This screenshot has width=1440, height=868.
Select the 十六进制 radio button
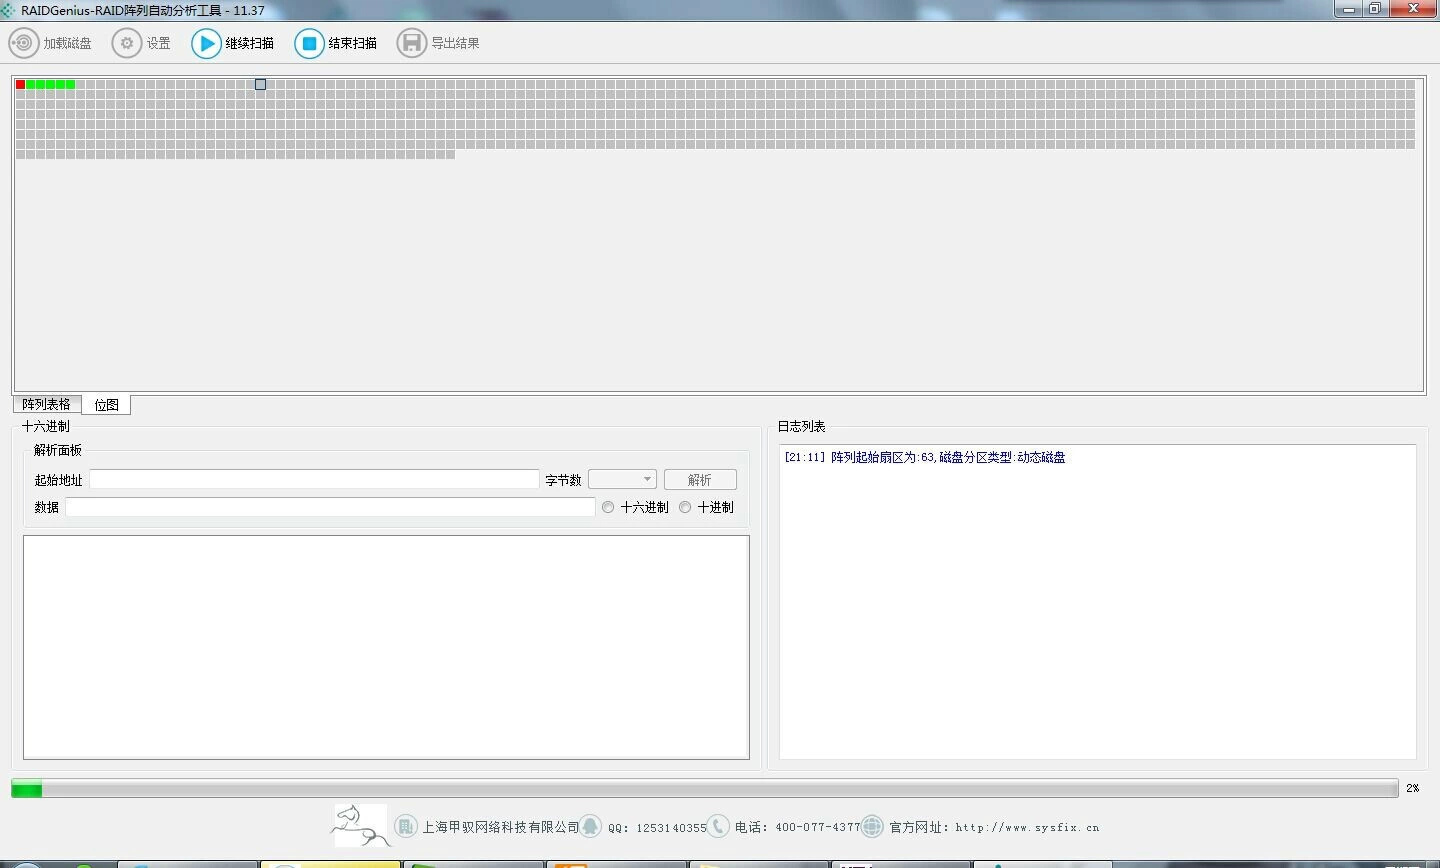608,507
